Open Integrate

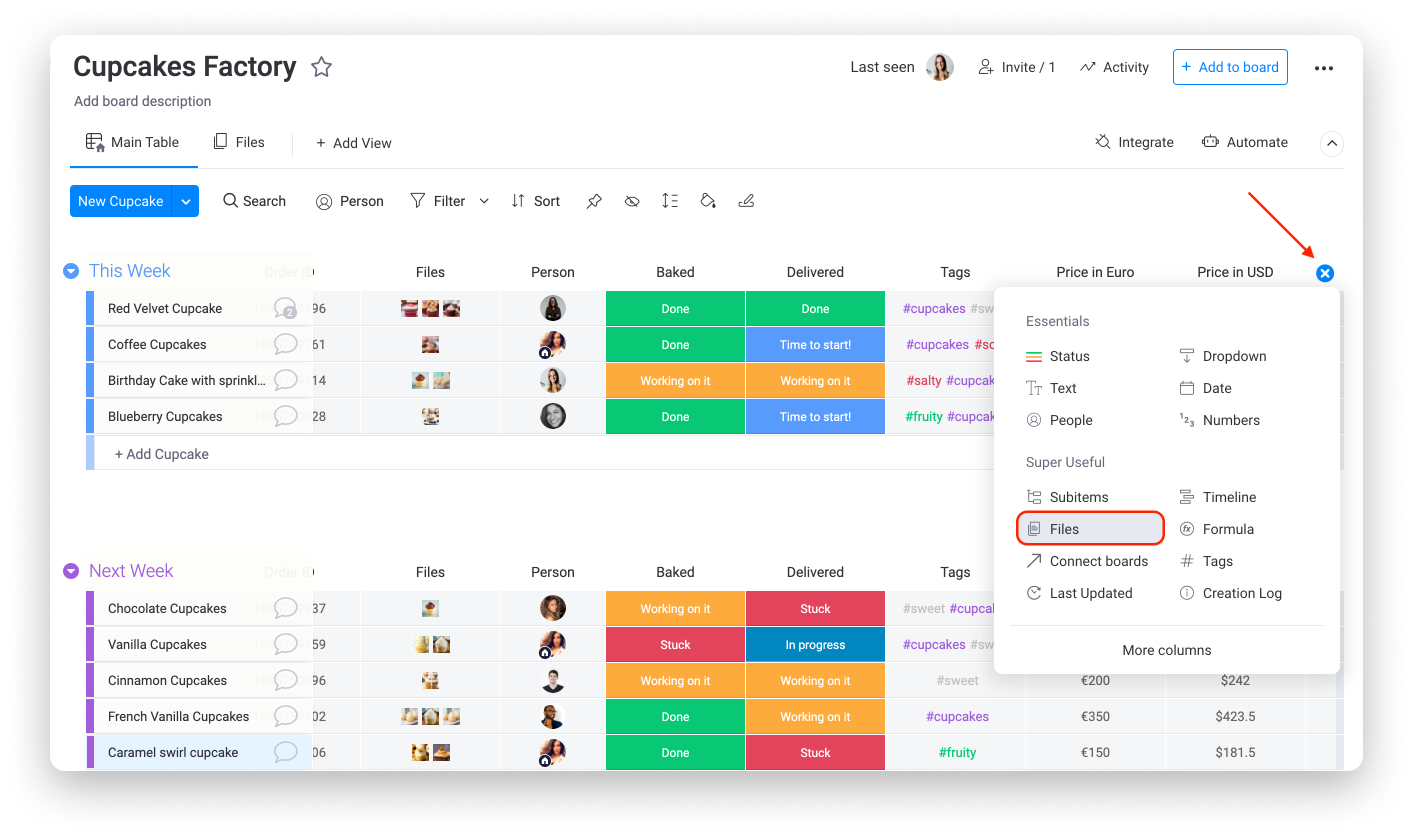click(1134, 142)
